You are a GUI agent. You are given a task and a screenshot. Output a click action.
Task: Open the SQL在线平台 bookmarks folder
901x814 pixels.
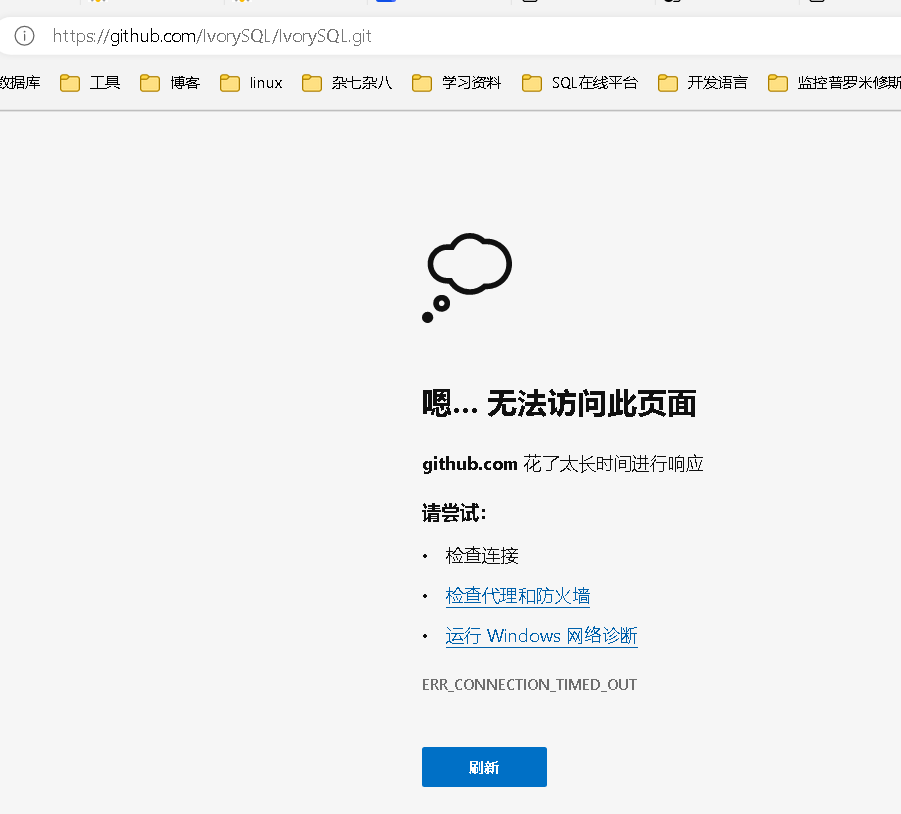(x=580, y=83)
